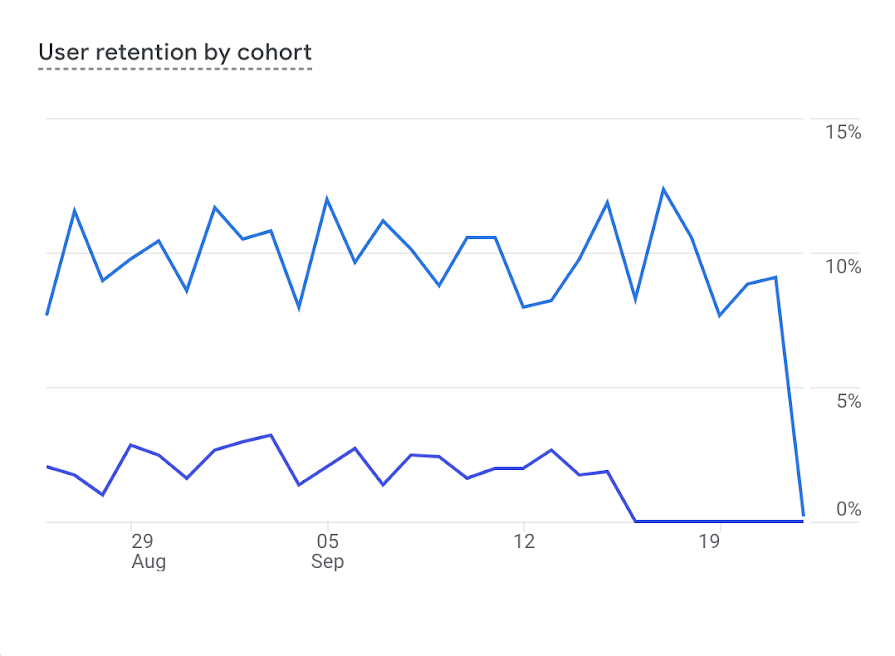895x656 pixels.
Task: Click the lower line's point above 29 Aug
Action: click(131, 445)
